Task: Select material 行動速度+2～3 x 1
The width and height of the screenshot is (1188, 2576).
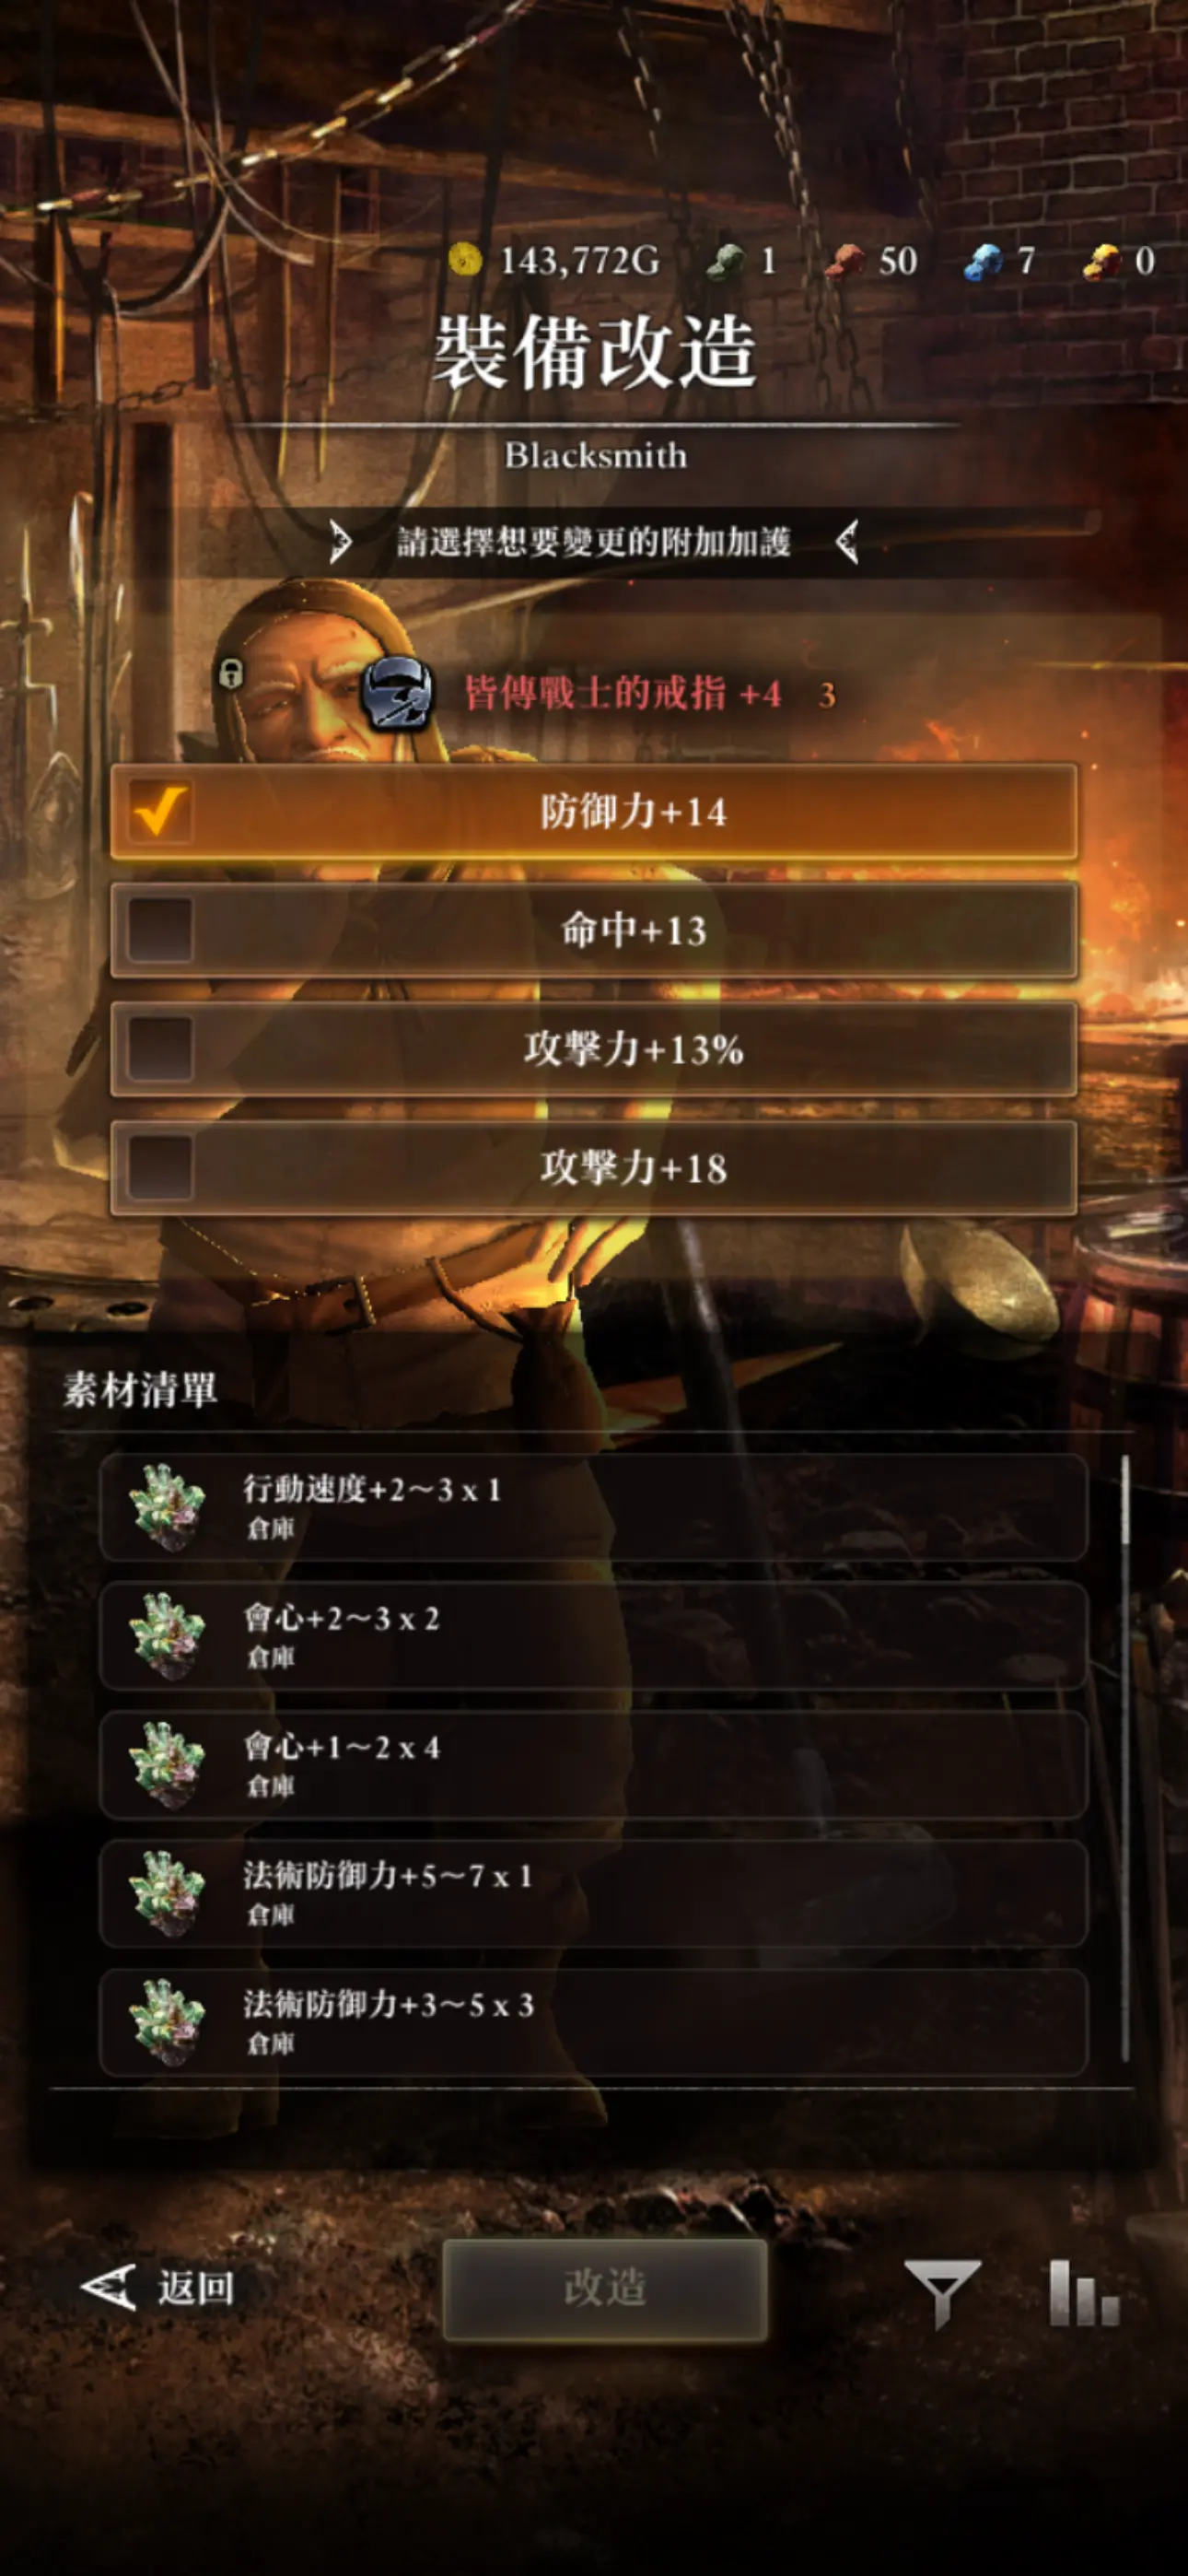Action: pos(593,1507)
